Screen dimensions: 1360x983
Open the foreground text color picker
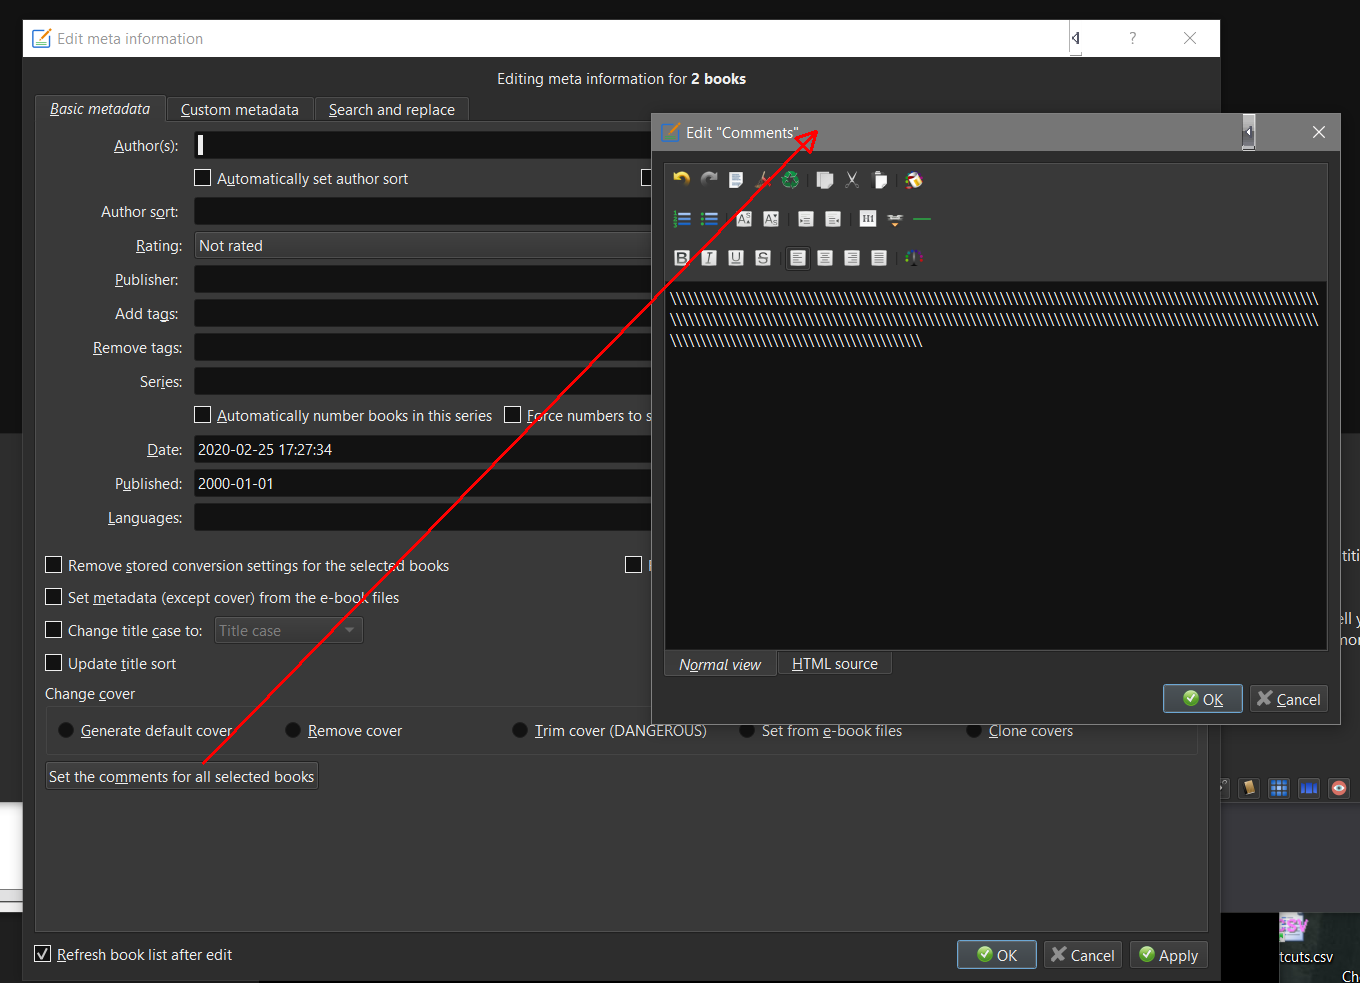[x=913, y=258]
